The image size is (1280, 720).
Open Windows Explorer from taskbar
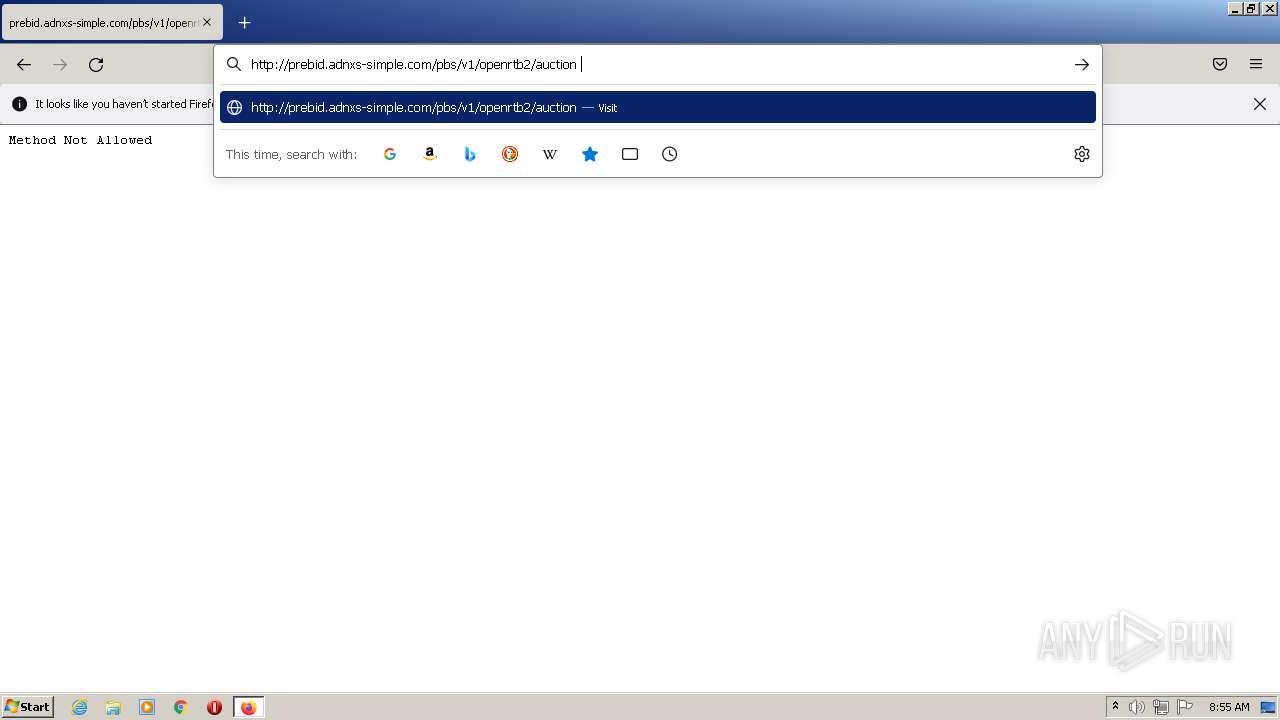coord(113,707)
